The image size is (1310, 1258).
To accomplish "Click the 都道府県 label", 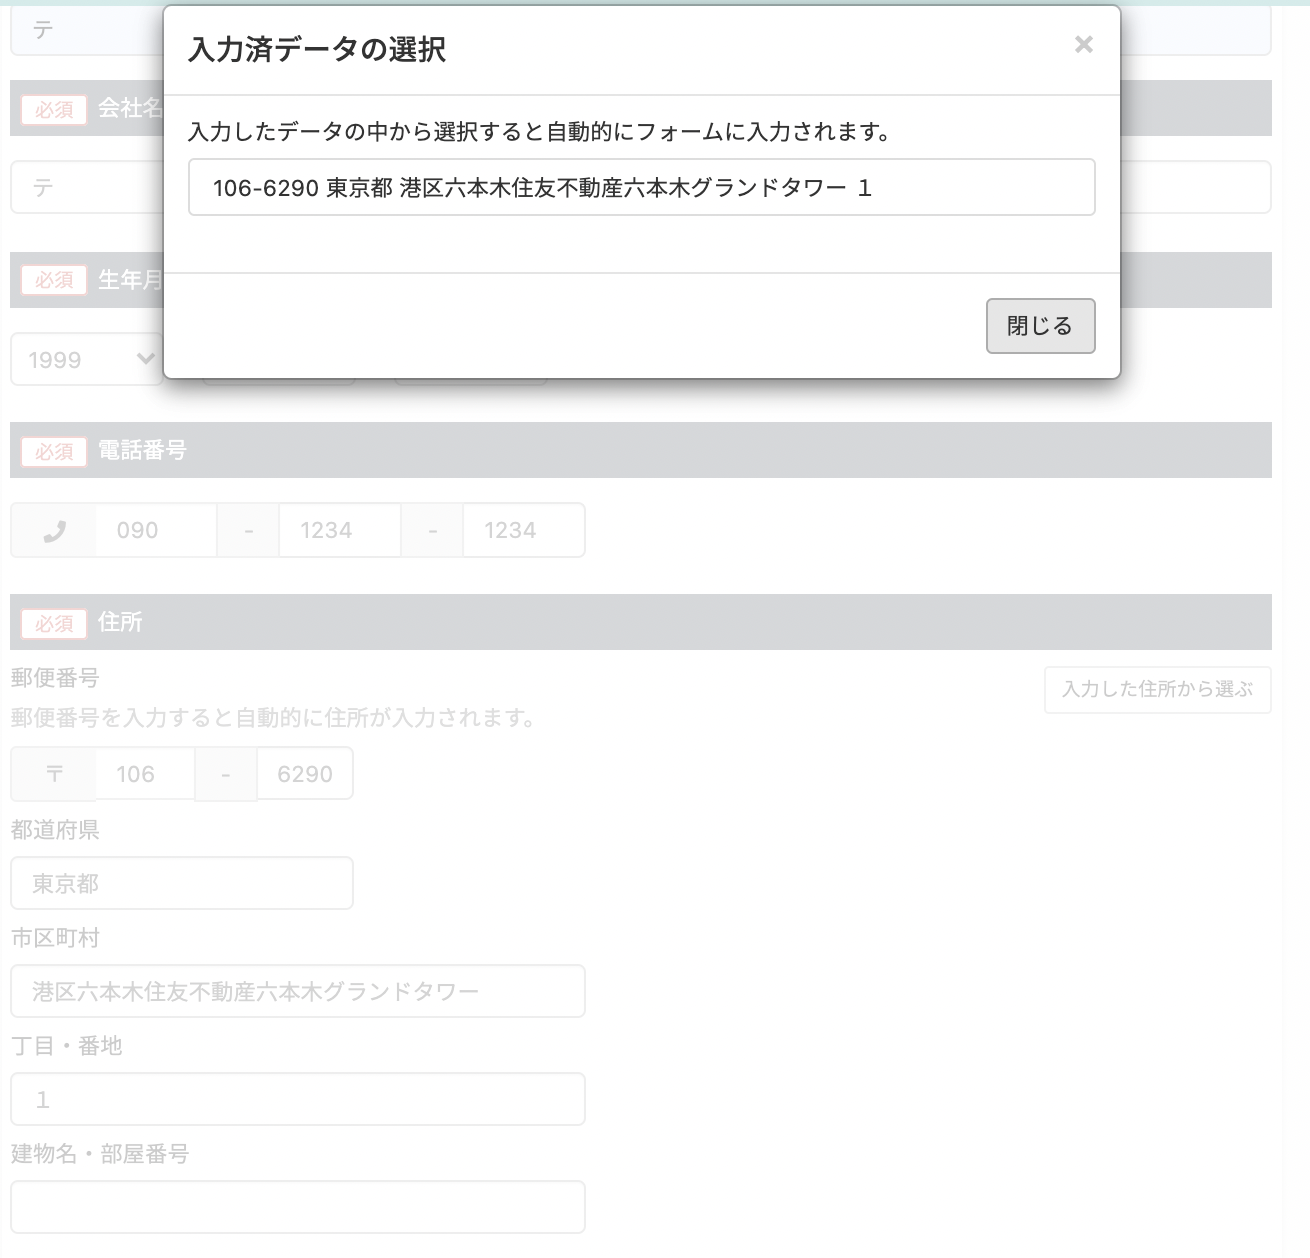I will click(55, 830).
